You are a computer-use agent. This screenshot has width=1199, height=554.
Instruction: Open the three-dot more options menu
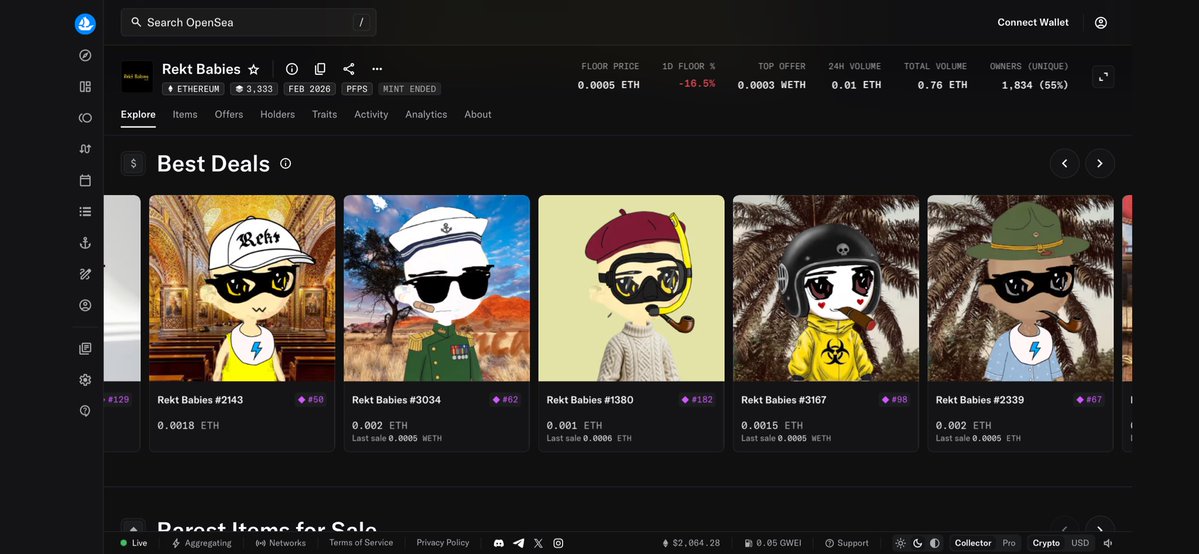tap(377, 69)
